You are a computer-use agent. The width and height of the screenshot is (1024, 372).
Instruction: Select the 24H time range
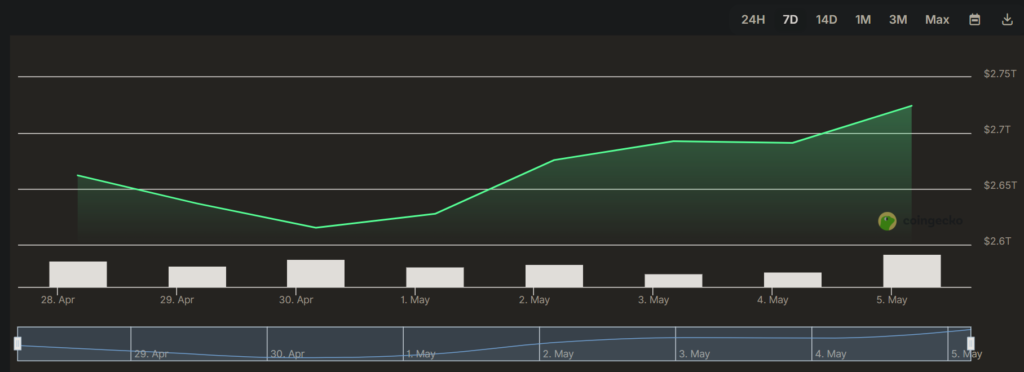[x=752, y=20]
